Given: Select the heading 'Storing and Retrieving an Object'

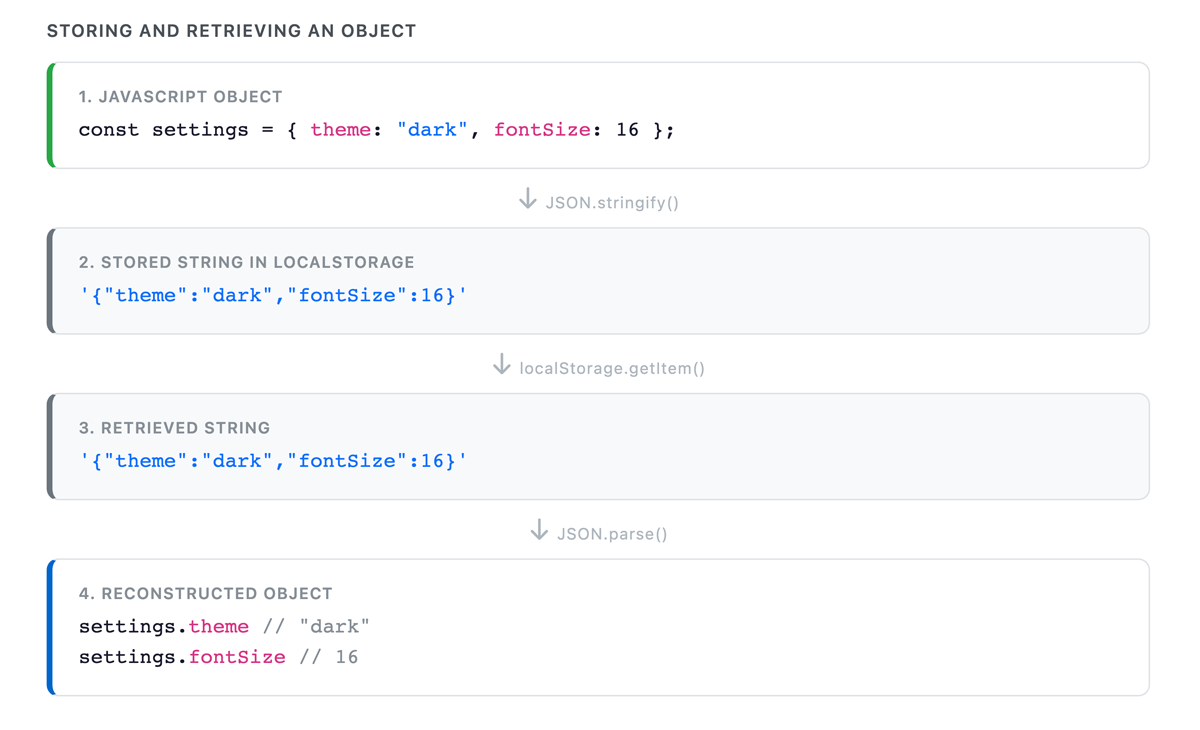Looking at the screenshot, I should (232, 31).
